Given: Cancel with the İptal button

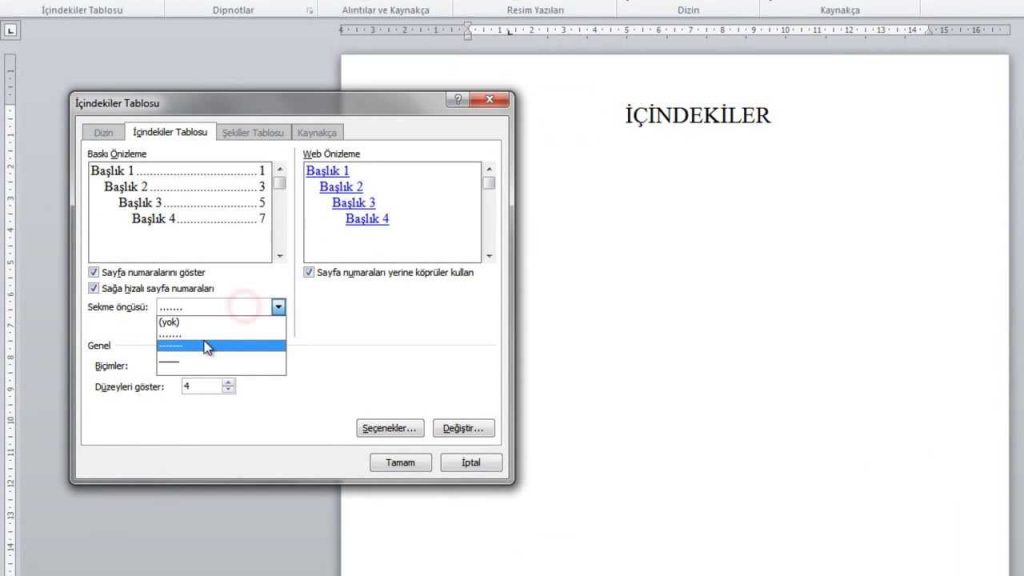Looking at the screenshot, I should [x=471, y=462].
